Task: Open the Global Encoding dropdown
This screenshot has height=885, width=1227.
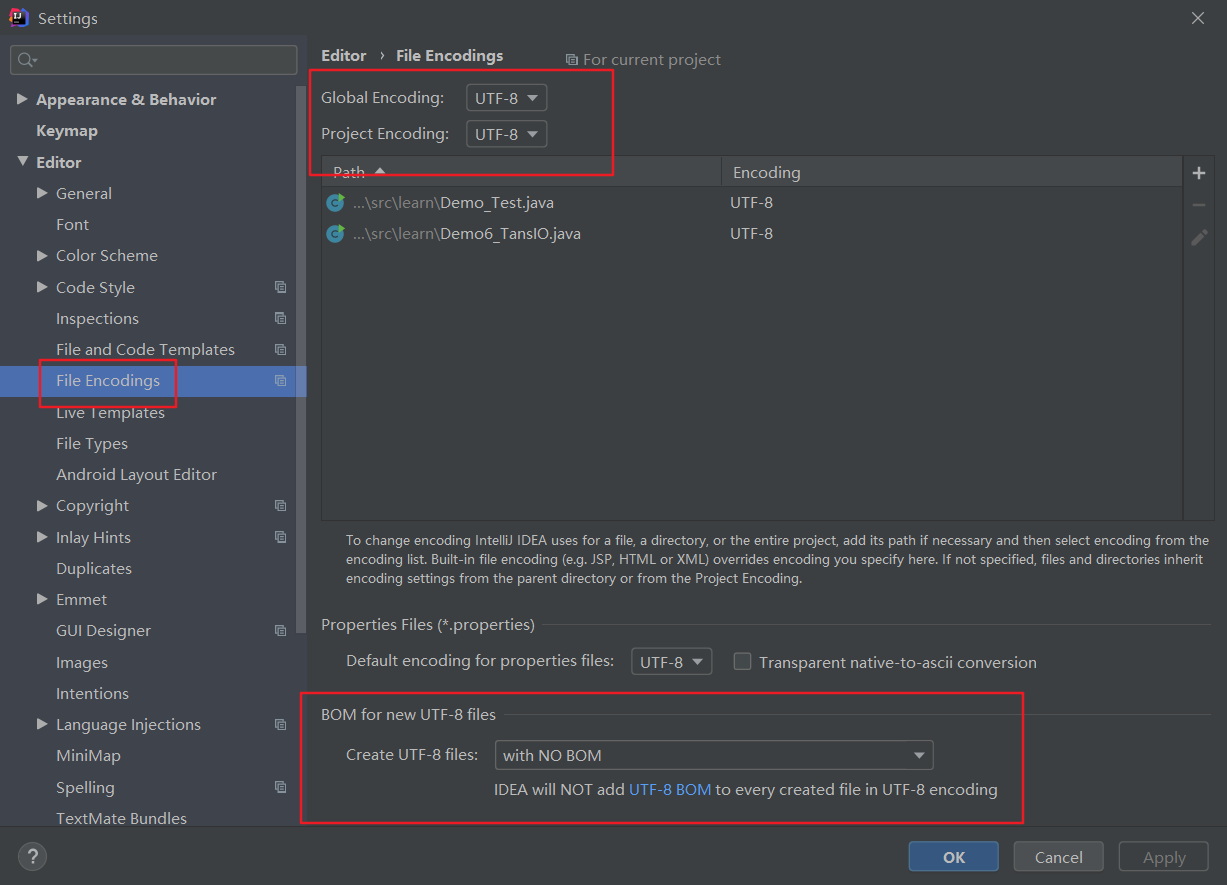Action: tap(506, 98)
